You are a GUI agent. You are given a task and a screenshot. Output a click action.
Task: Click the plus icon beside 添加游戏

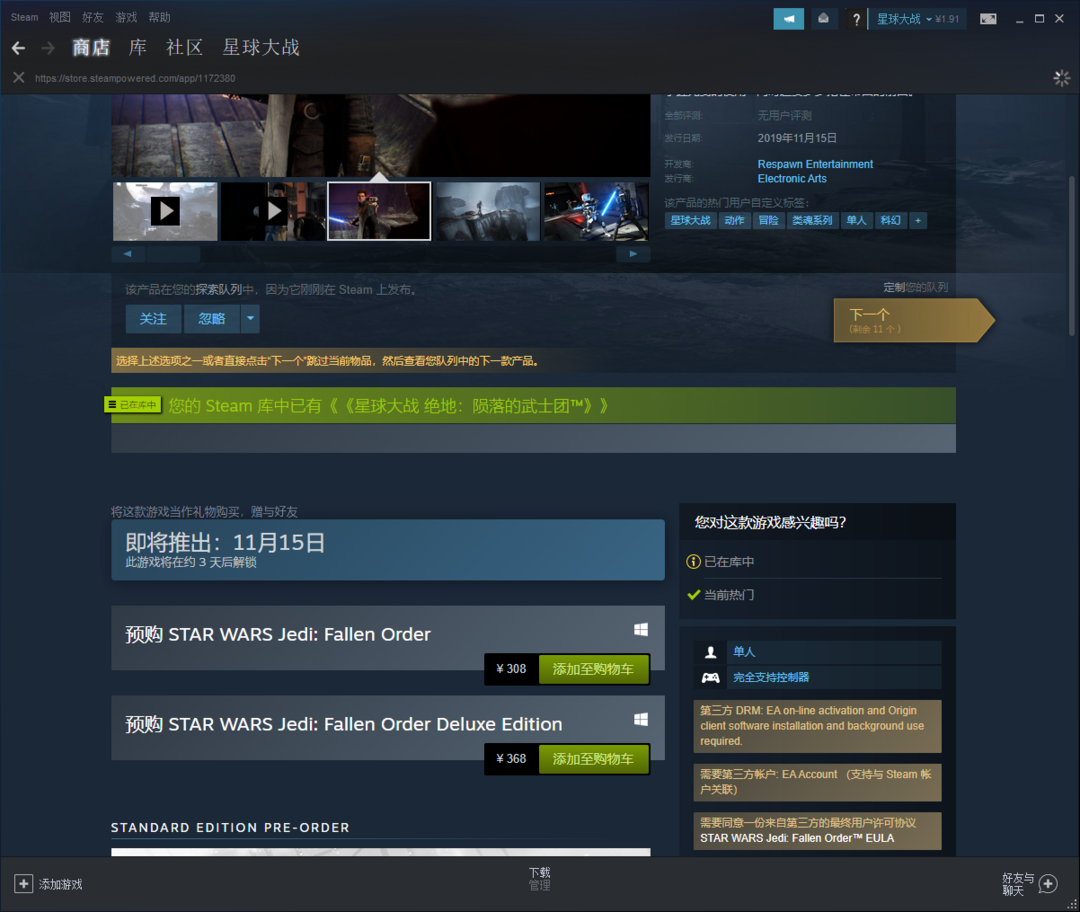pos(23,884)
